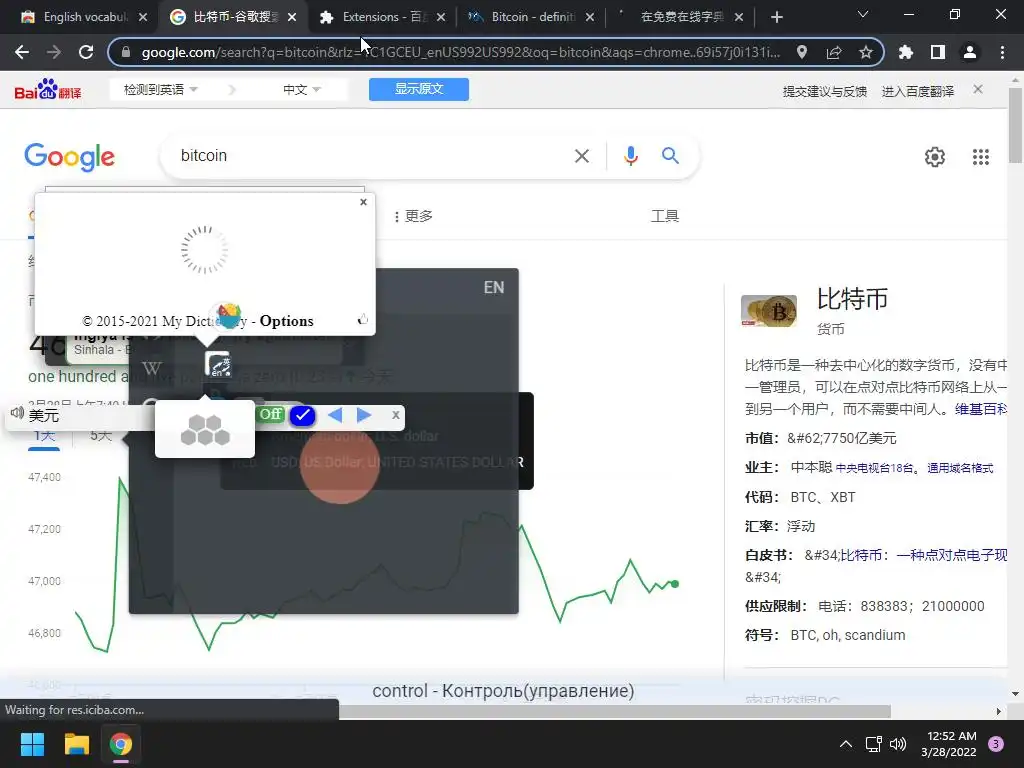
Task: Click hexagon cluster loading icon
Action: point(205,430)
